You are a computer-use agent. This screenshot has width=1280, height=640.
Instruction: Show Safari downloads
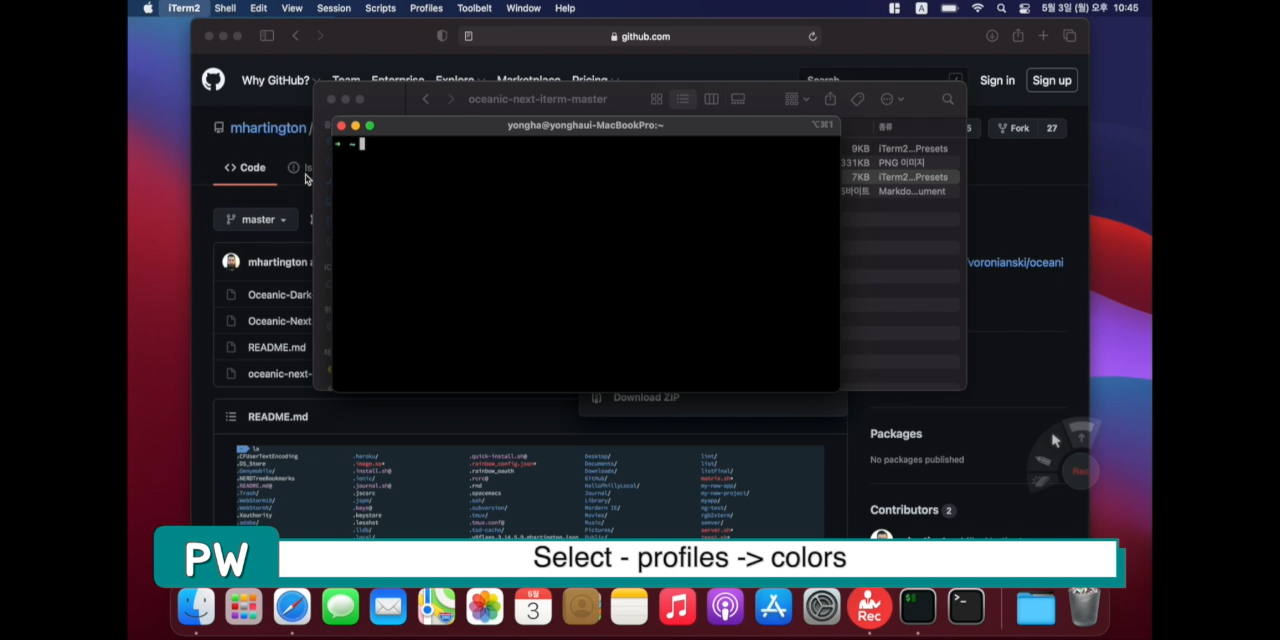click(x=992, y=36)
